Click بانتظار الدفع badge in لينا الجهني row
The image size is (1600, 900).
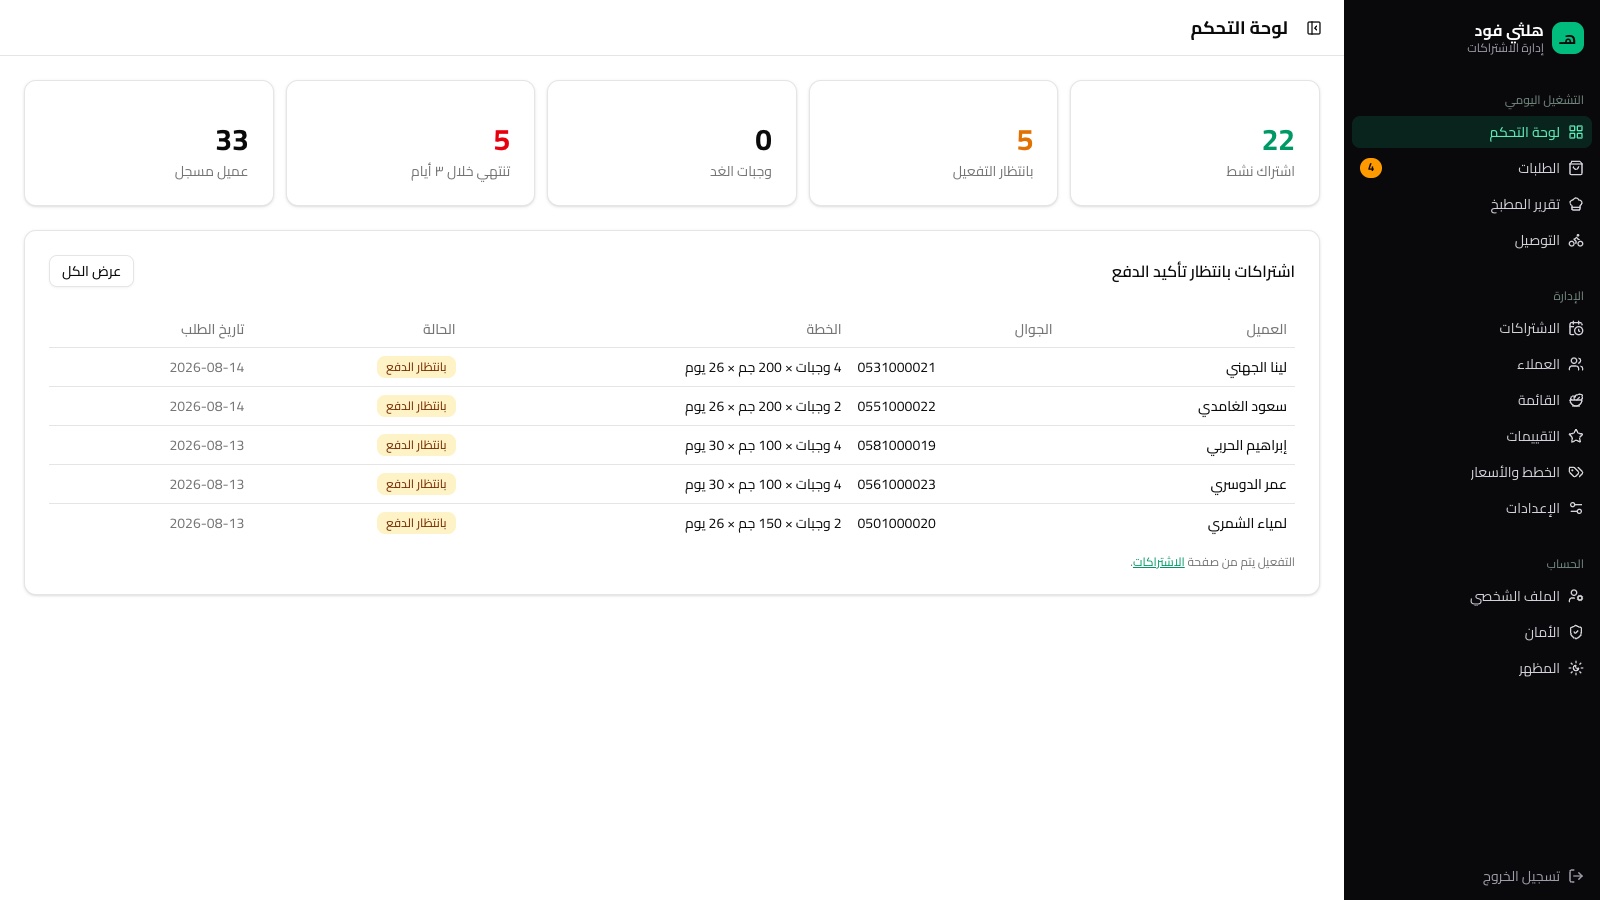pos(416,367)
